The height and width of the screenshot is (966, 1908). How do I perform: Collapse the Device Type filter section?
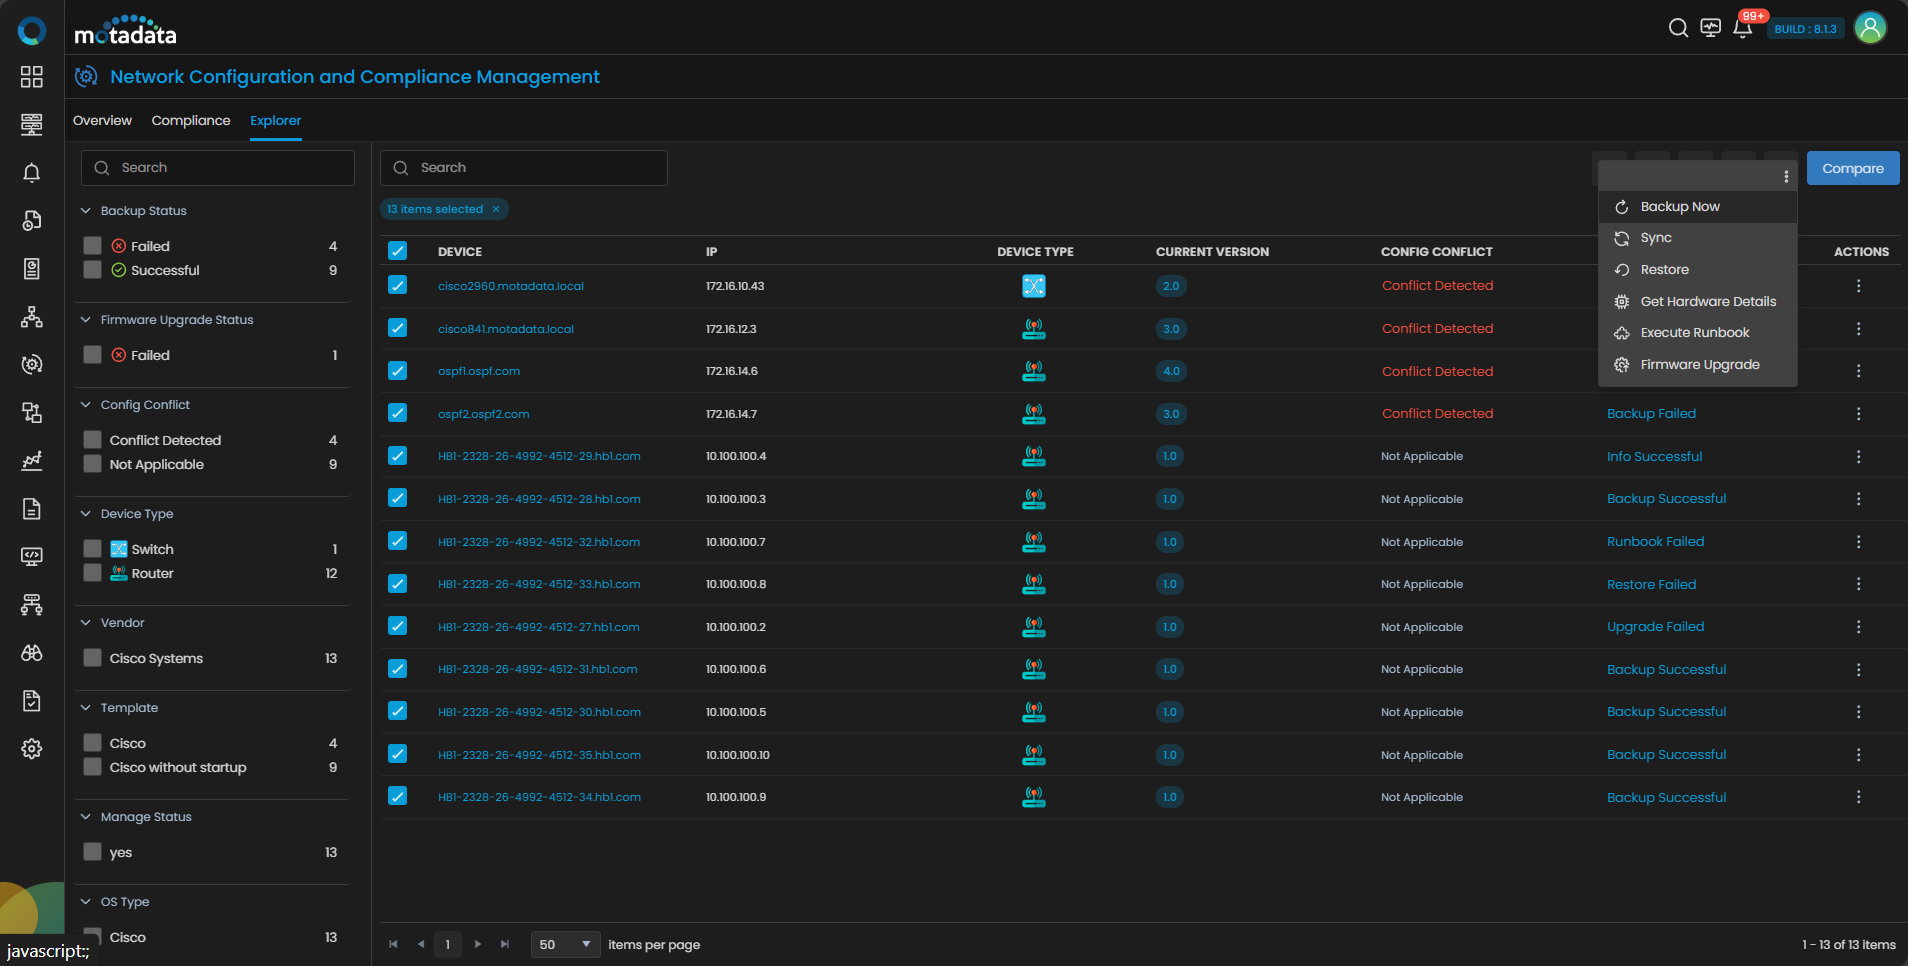86,514
